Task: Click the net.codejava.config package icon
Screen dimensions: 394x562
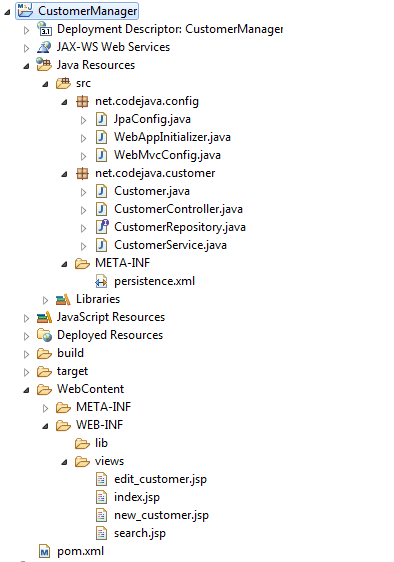Action: tap(82, 101)
